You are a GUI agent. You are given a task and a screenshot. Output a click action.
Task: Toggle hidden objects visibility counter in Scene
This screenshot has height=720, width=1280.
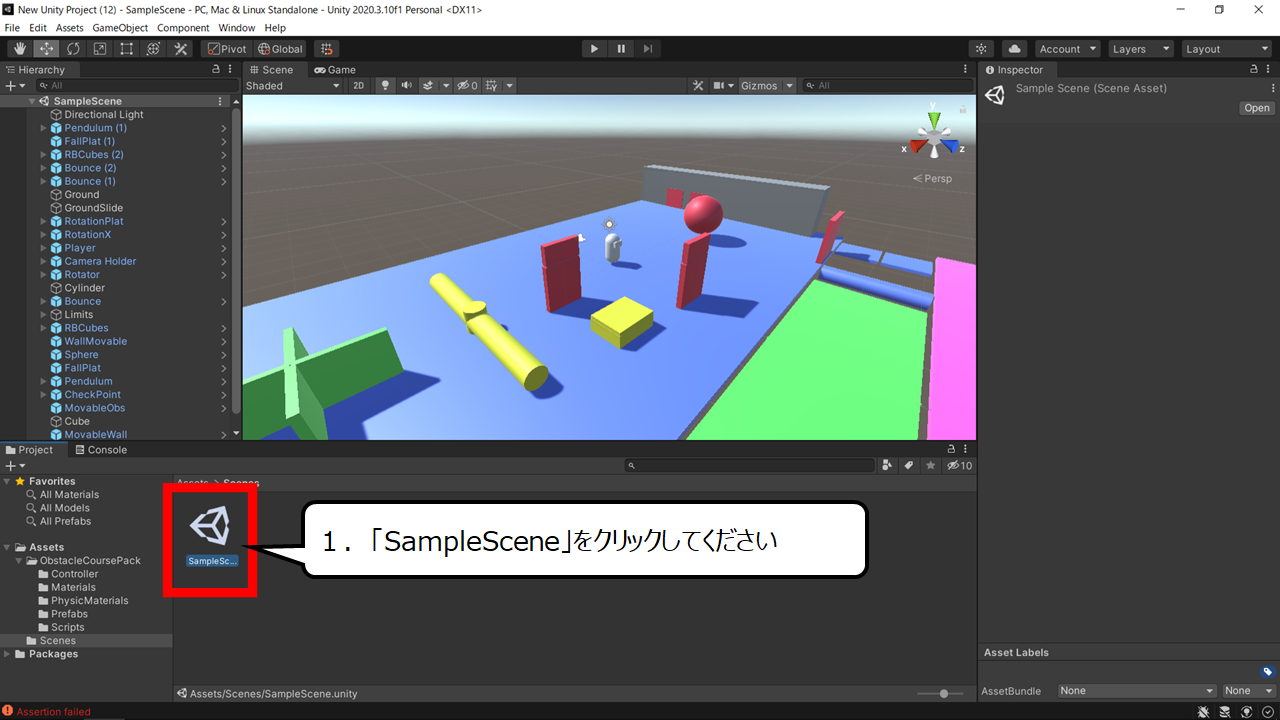tap(467, 86)
